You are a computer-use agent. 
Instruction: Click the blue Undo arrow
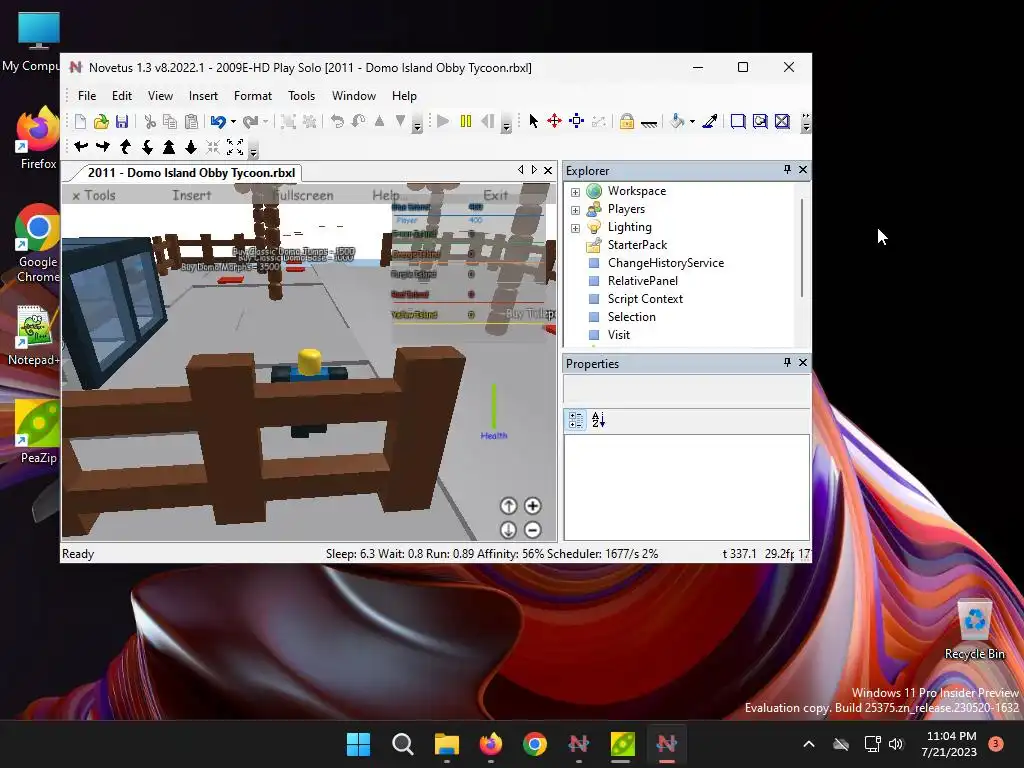point(218,121)
